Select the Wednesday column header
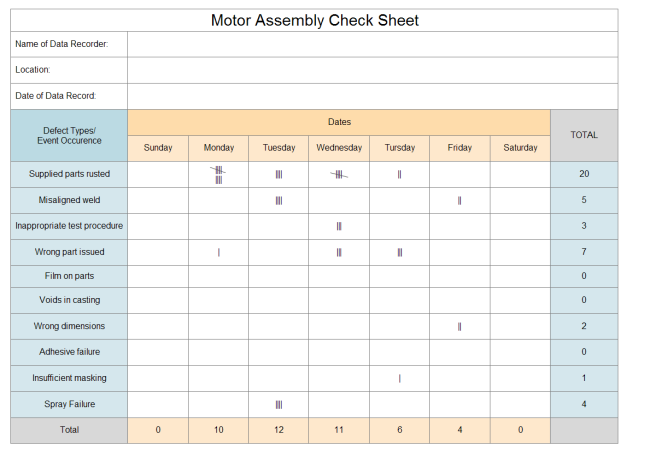Image resolution: width=650 pixels, height=459 pixels. [x=339, y=148]
